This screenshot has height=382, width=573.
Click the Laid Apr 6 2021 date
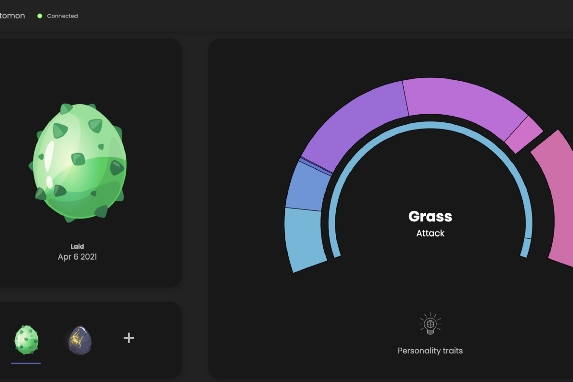[x=77, y=253]
